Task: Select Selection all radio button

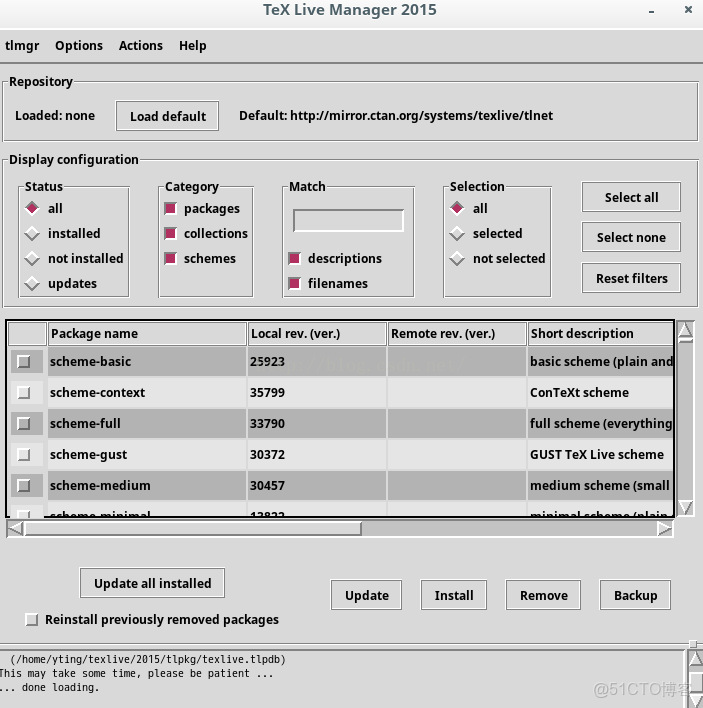Action: 457,208
